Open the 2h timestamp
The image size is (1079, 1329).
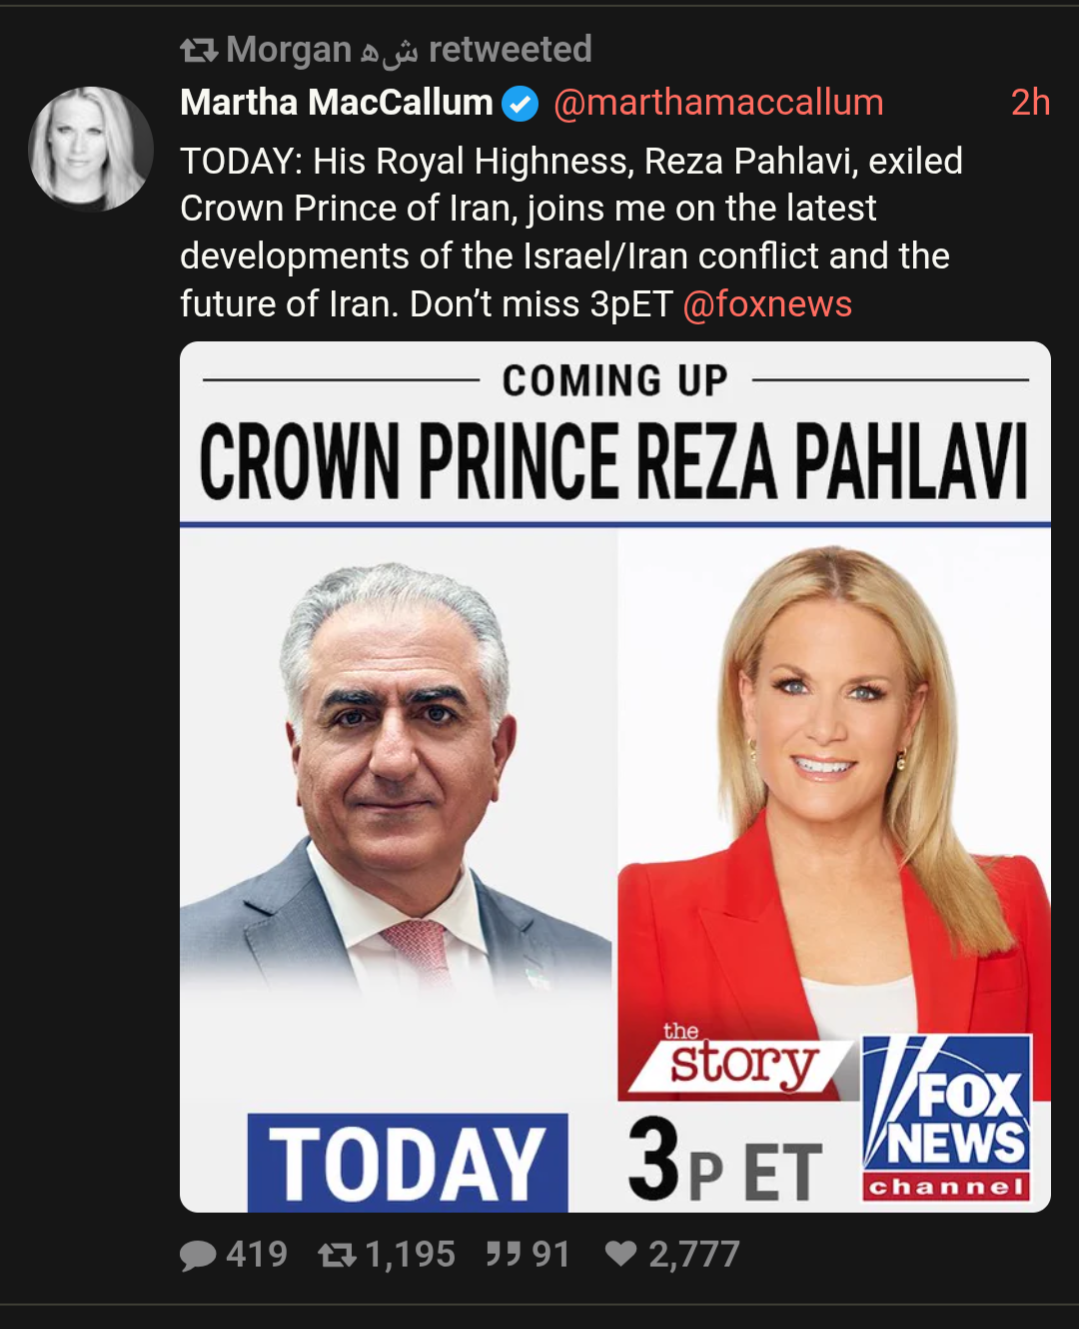click(x=1030, y=102)
